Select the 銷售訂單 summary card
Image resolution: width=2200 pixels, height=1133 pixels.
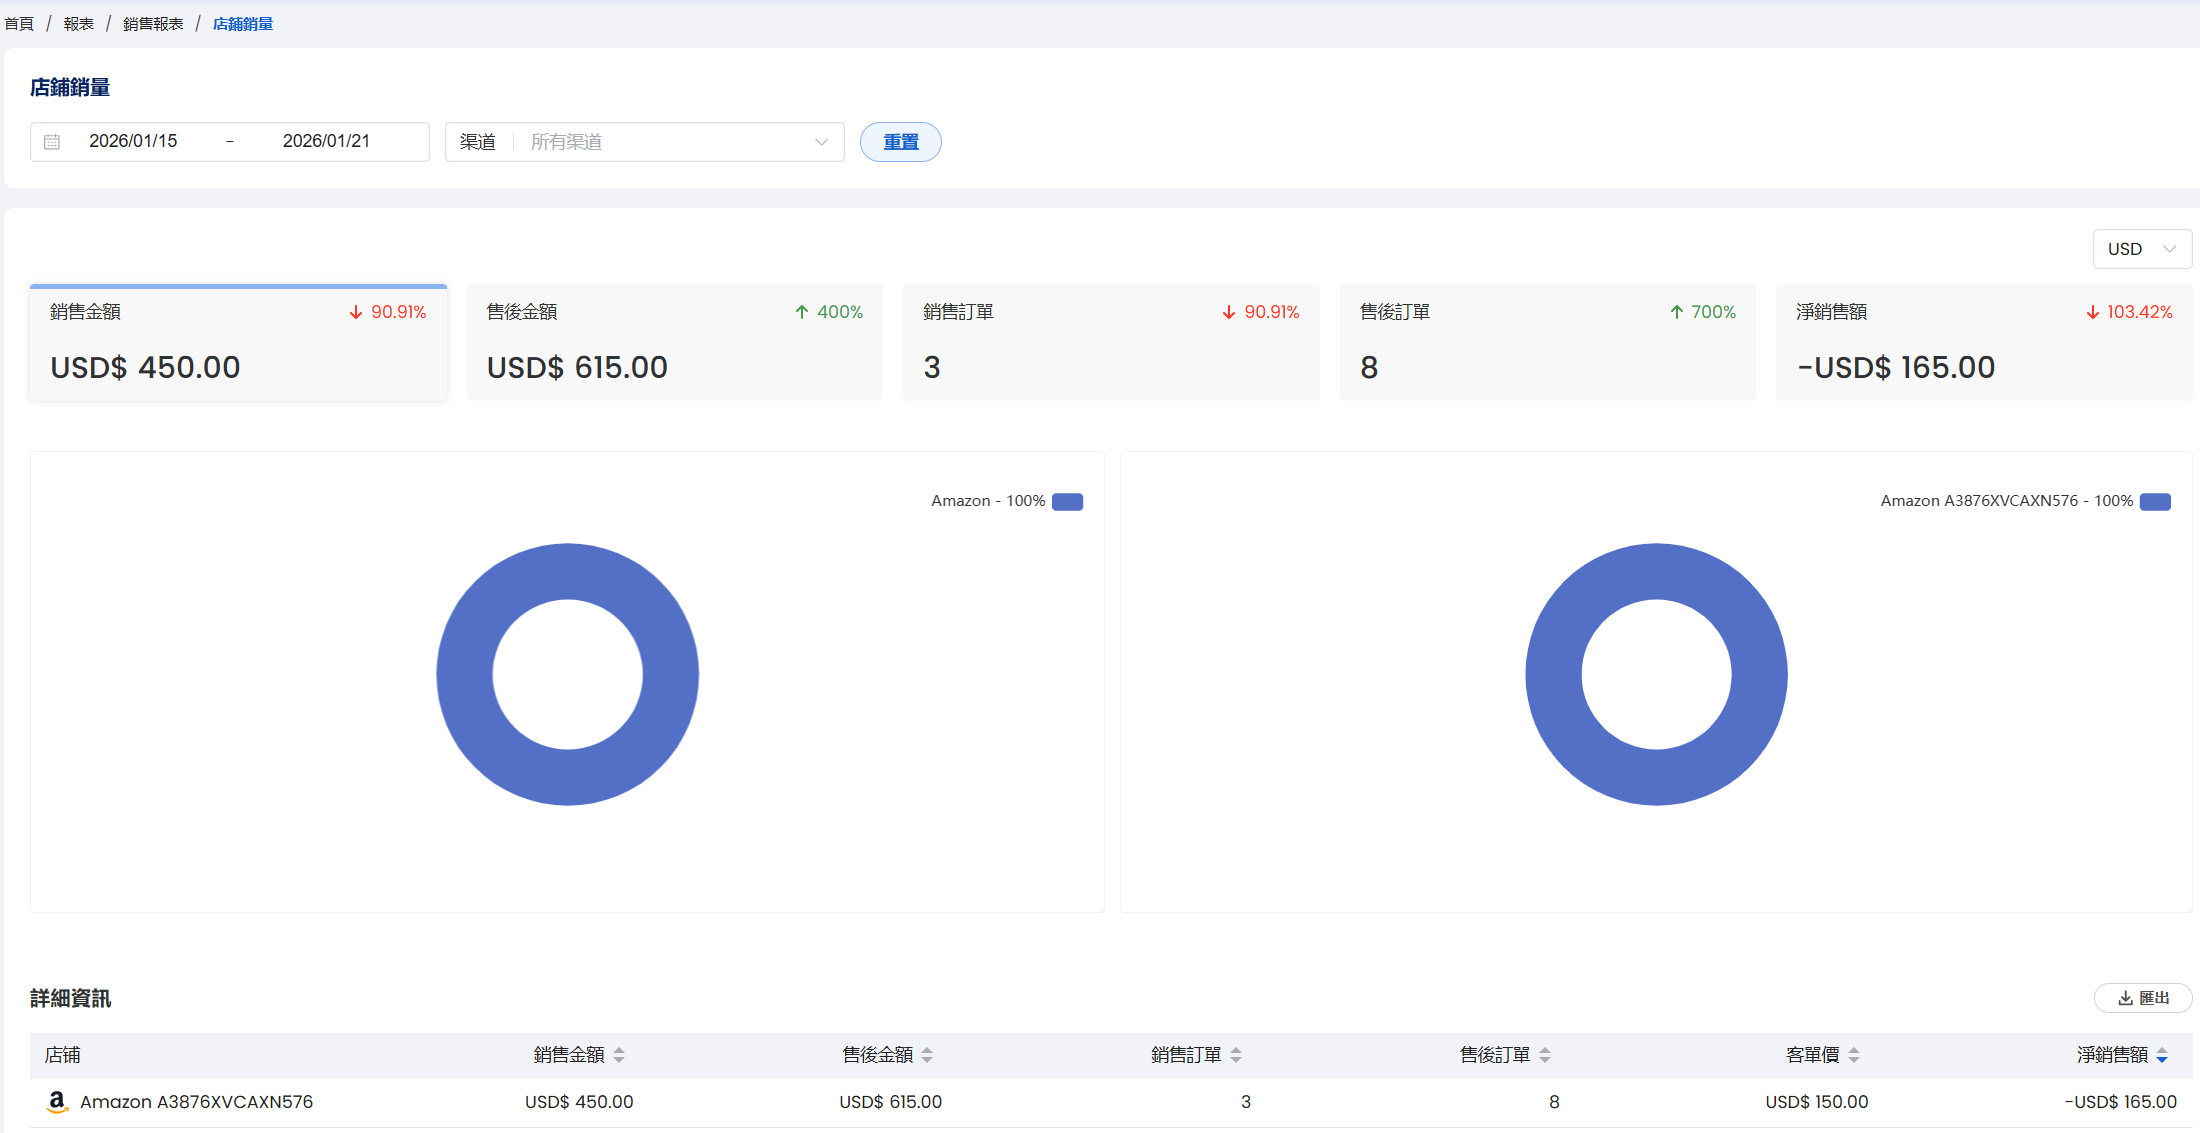(x=1111, y=343)
